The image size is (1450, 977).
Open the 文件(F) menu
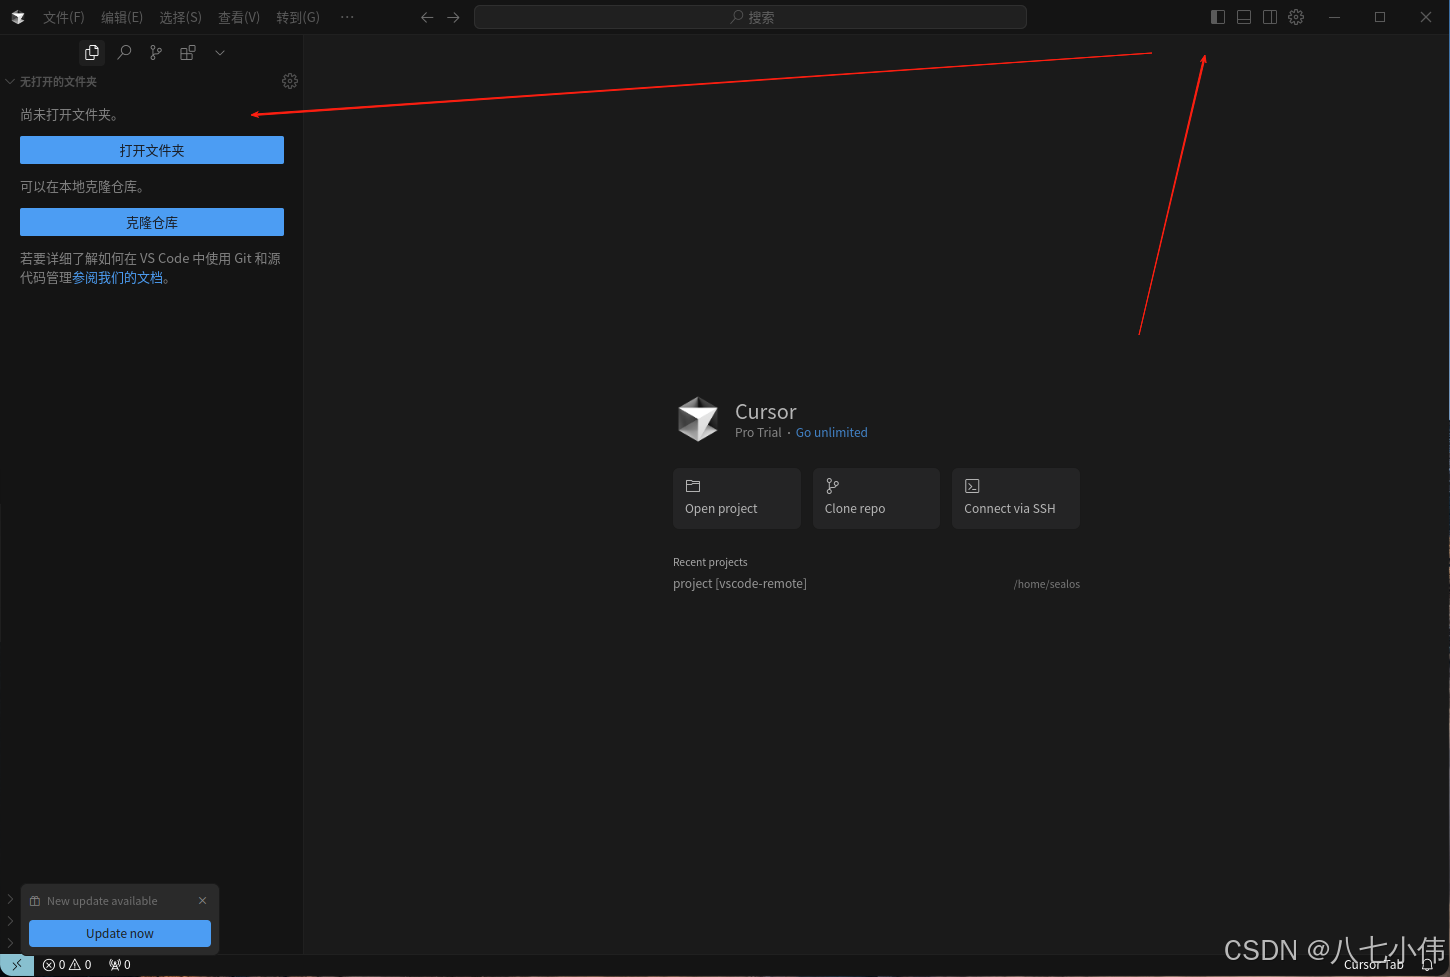[x=64, y=17]
